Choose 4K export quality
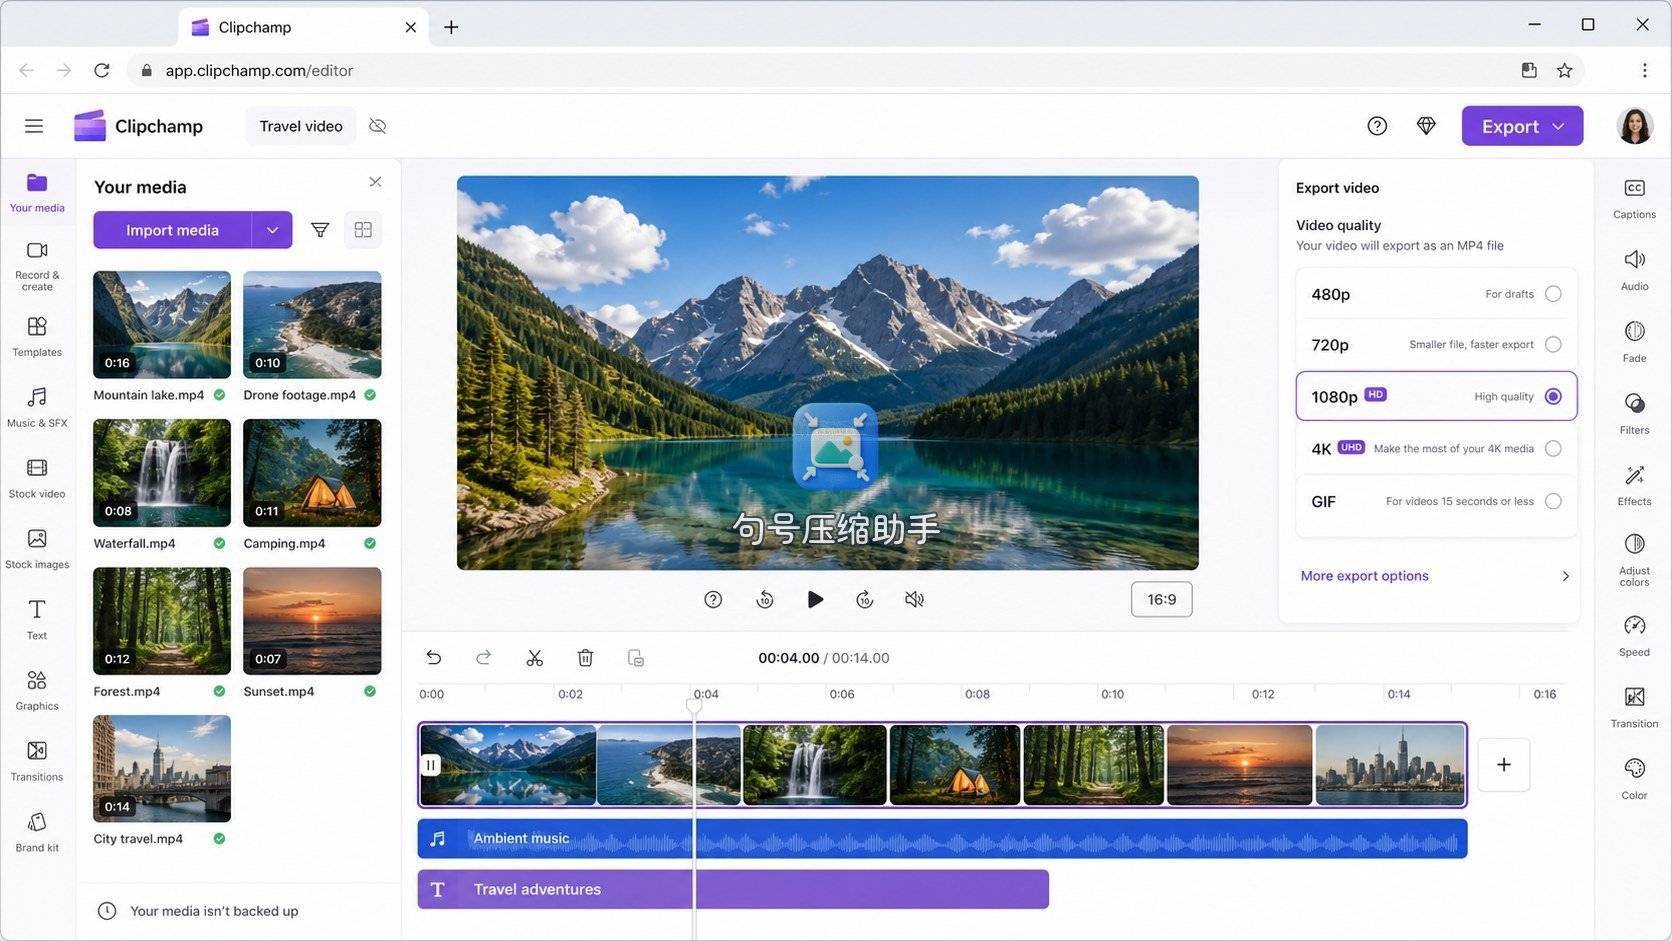This screenshot has width=1672, height=941. [x=1436, y=448]
